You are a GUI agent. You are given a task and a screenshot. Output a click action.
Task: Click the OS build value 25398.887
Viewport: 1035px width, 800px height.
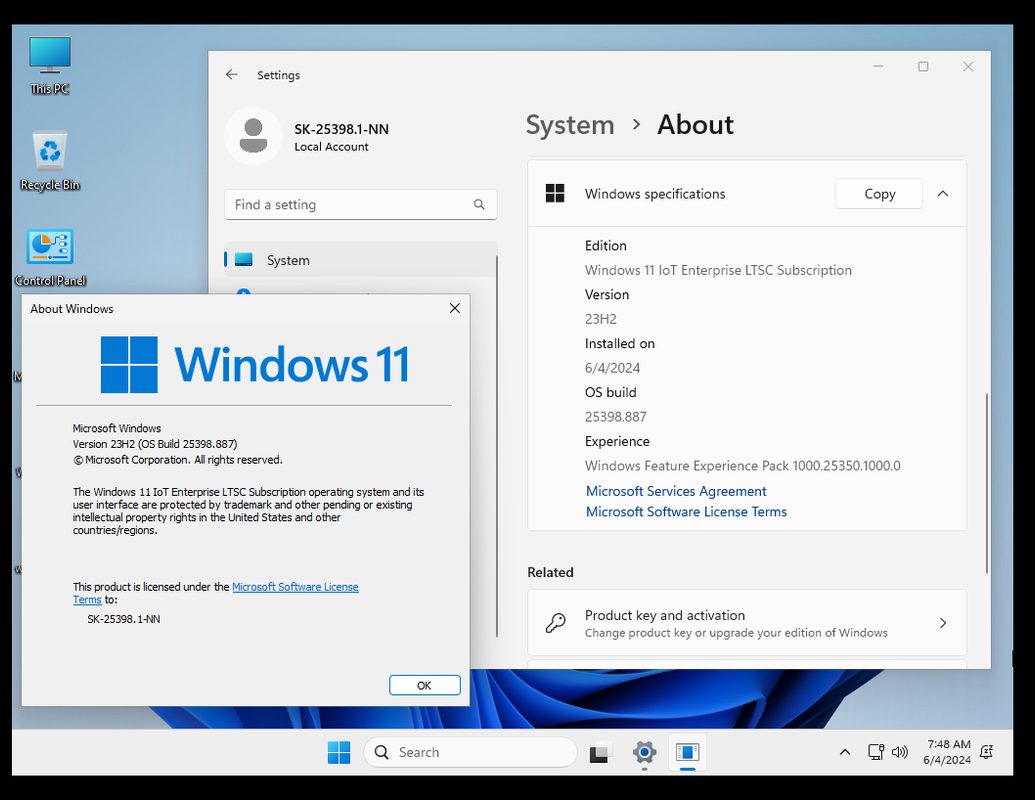[x=615, y=417]
